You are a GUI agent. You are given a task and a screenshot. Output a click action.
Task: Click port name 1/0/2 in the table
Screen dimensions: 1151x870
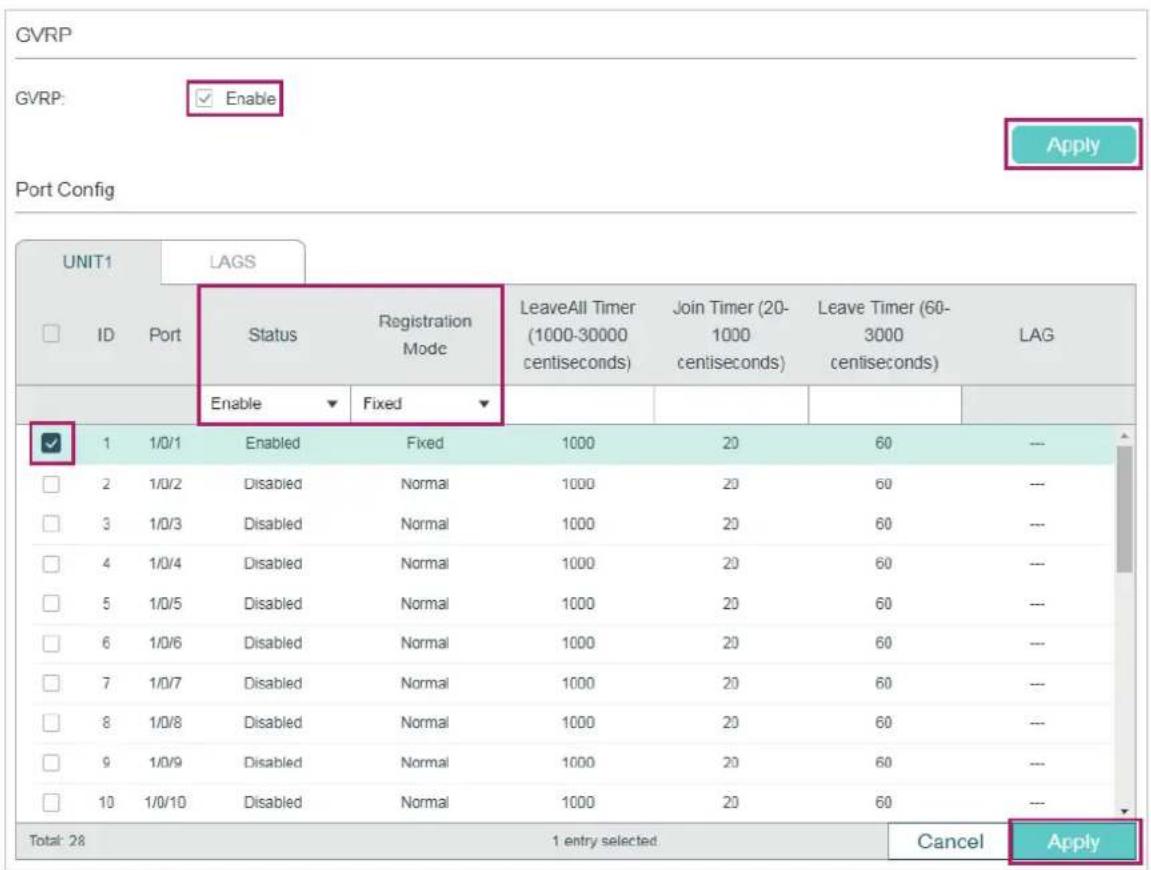pos(164,485)
